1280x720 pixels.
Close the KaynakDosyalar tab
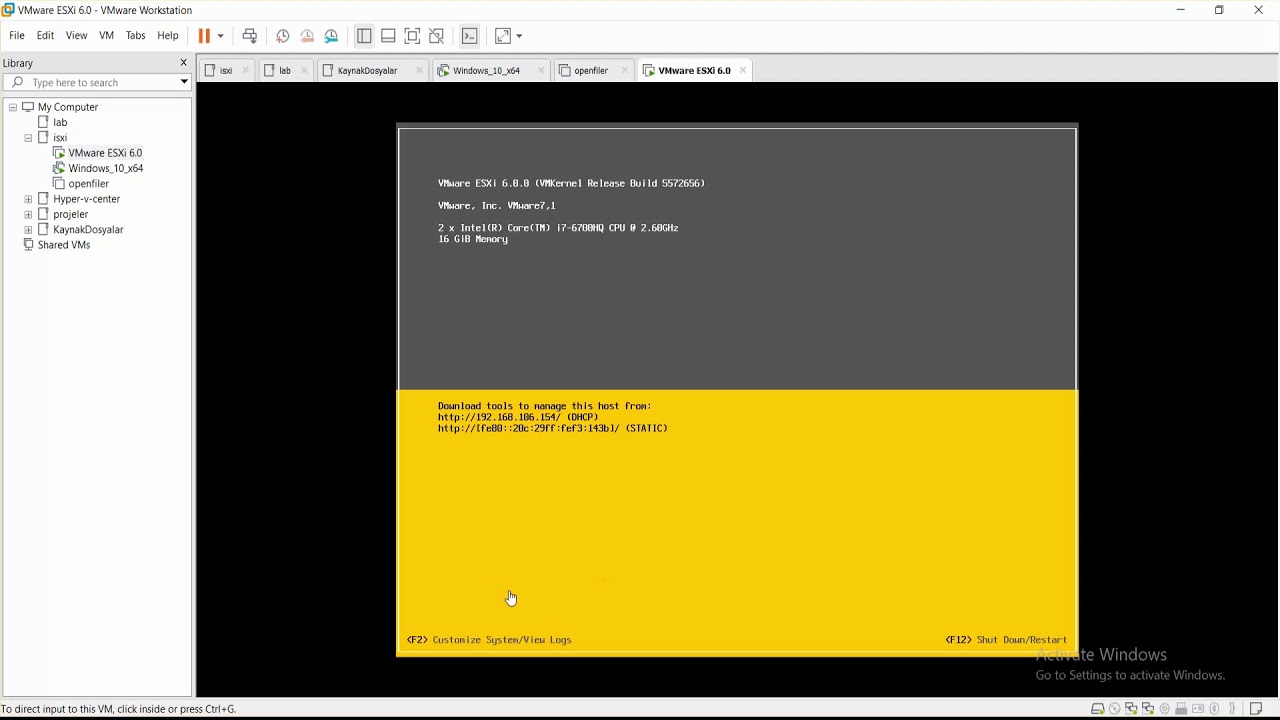pos(420,71)
